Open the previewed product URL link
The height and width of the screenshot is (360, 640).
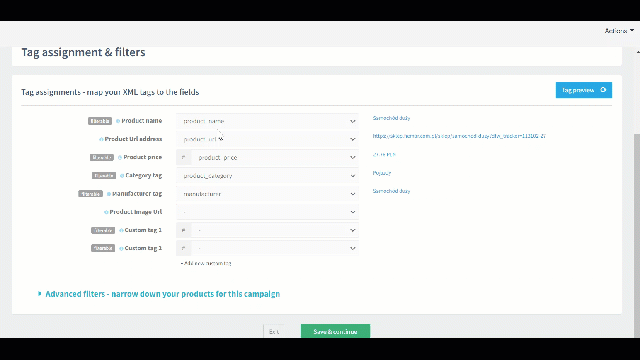tap(459, 136)
